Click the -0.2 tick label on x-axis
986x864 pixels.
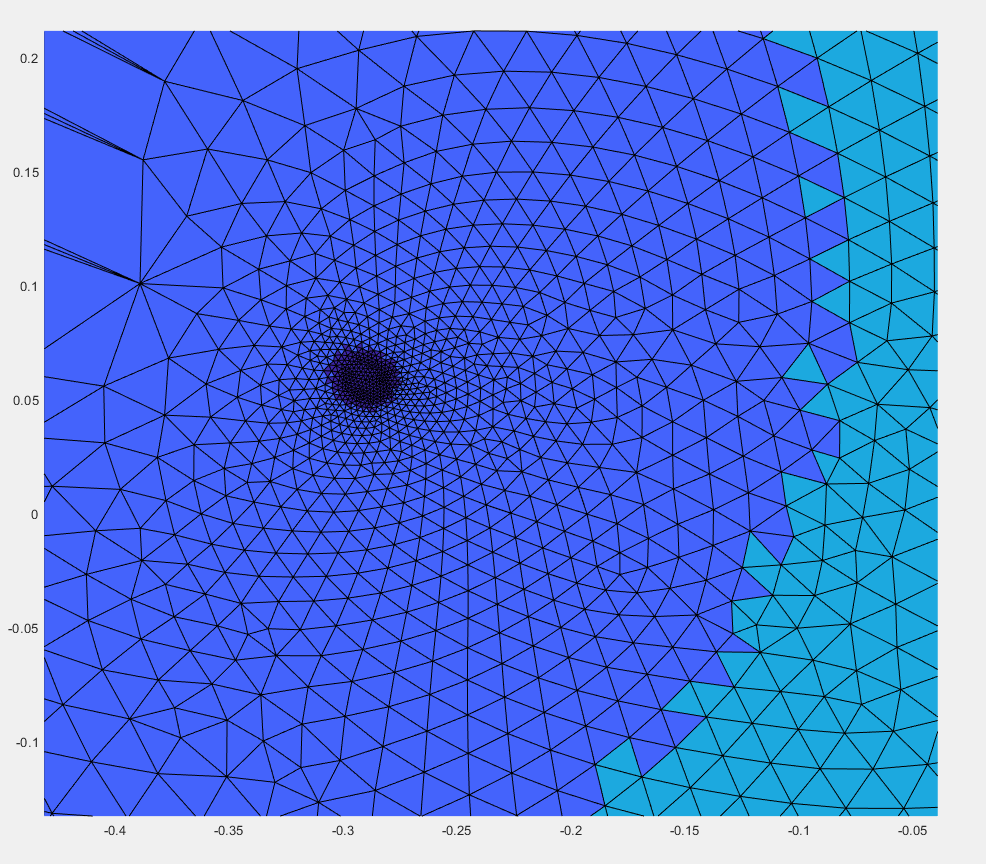[570, 831]
